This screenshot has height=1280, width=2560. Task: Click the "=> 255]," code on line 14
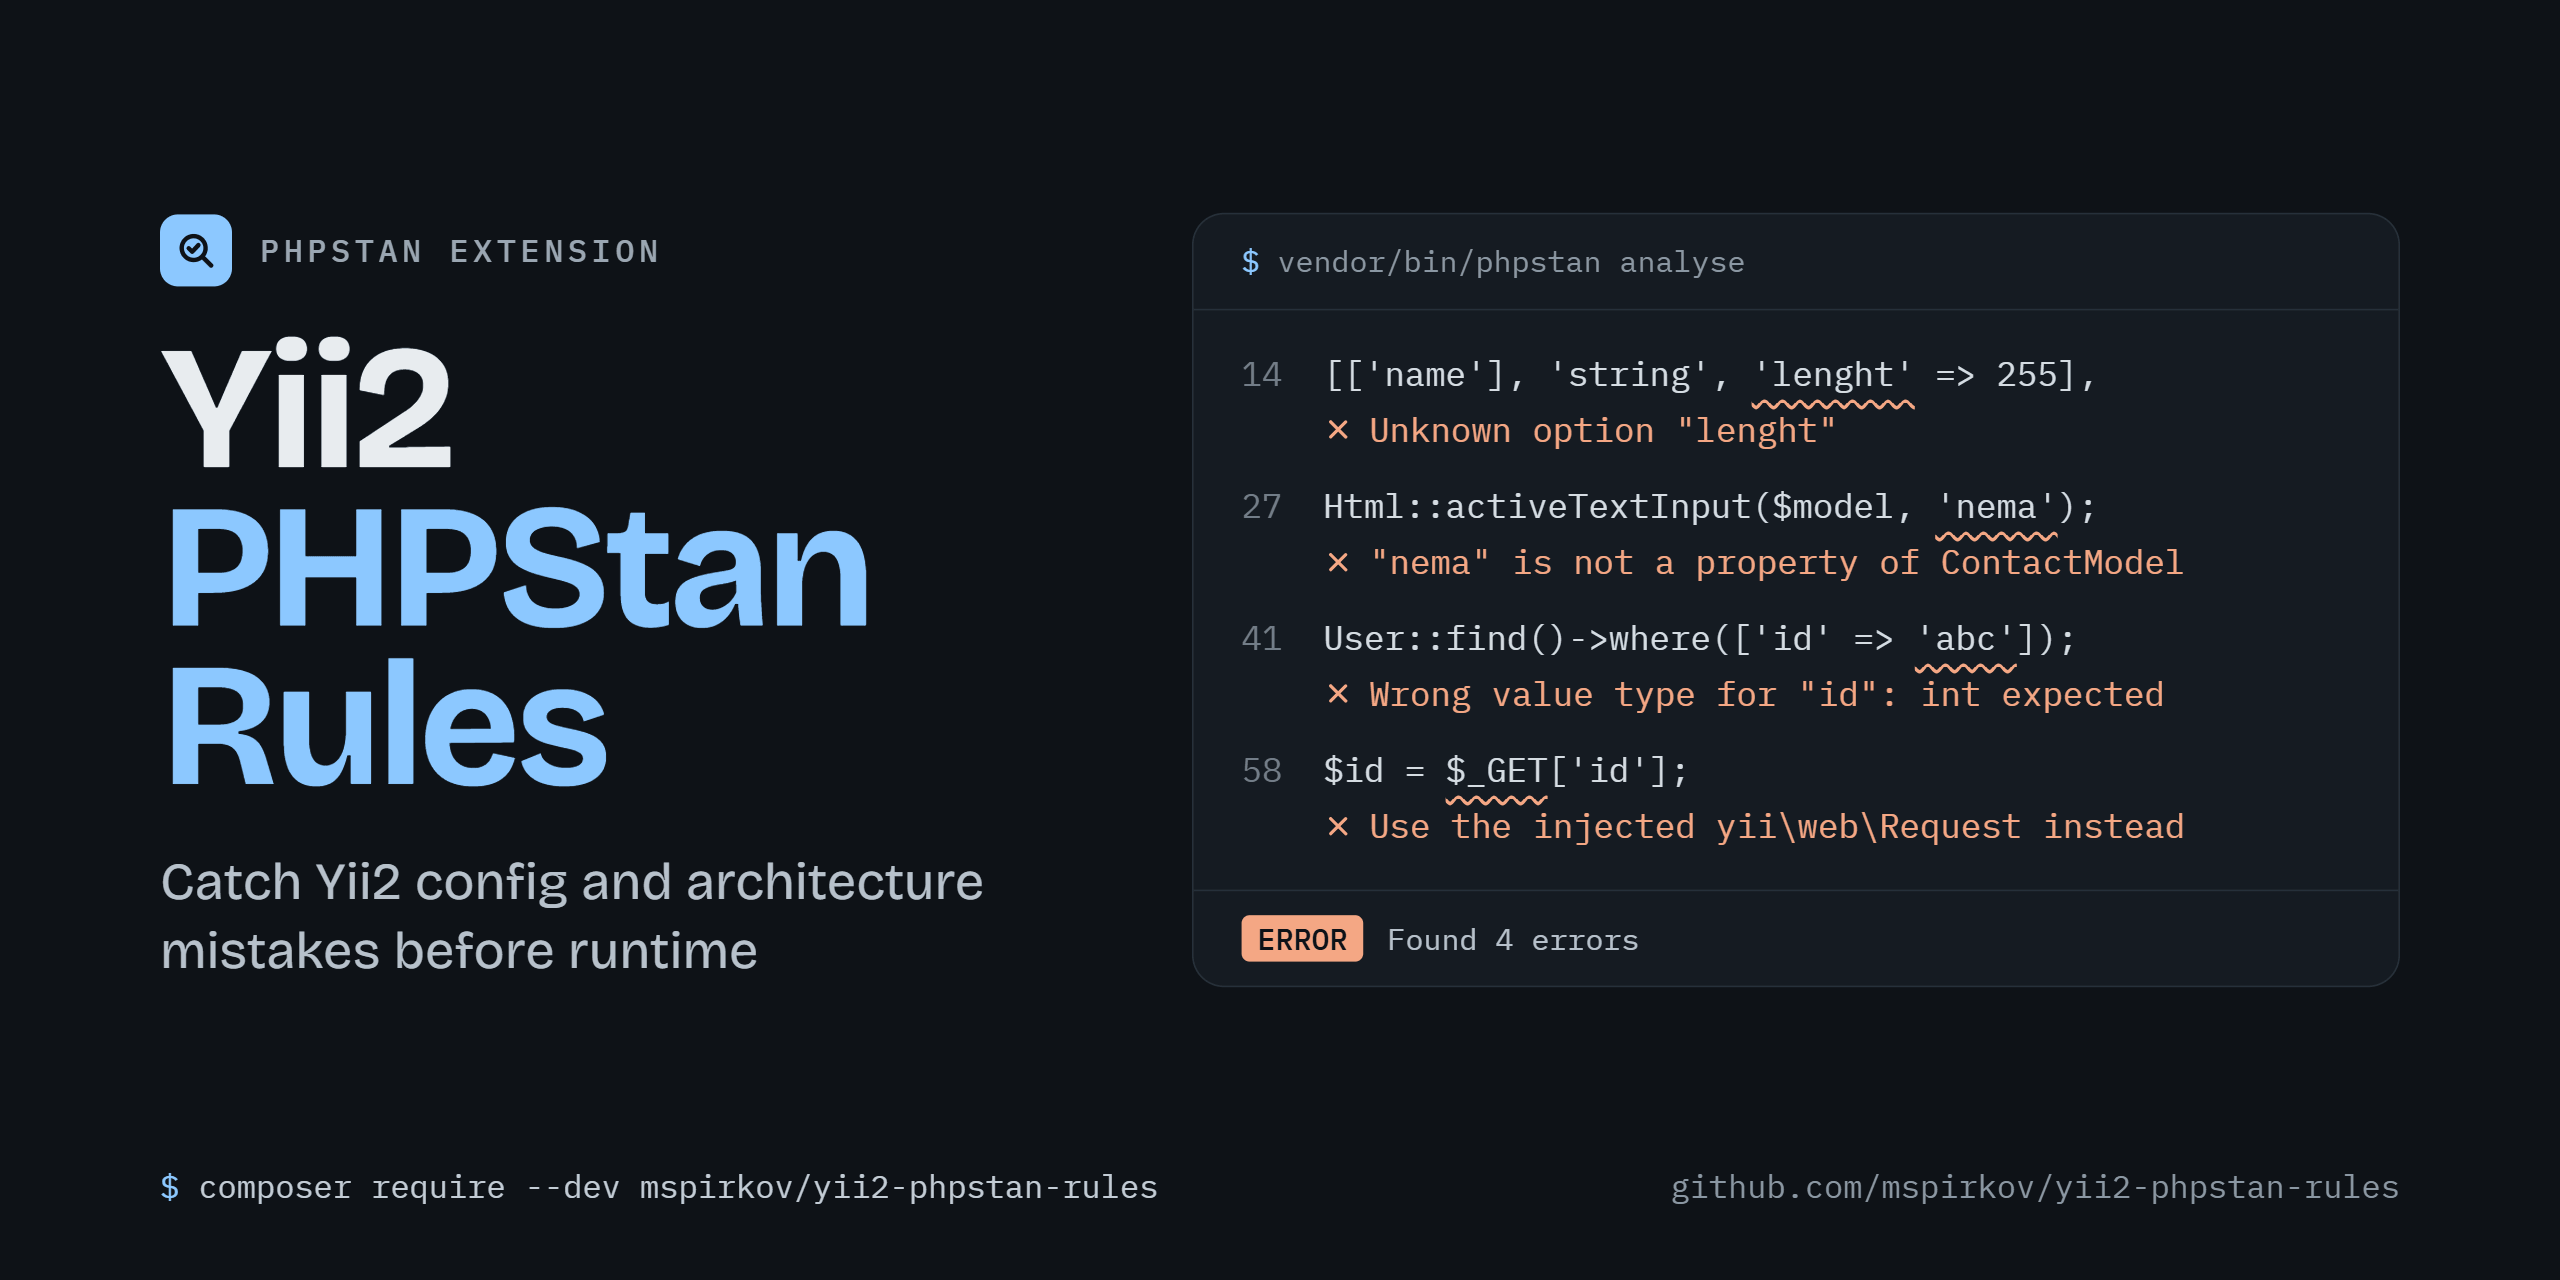(2015, 375)
